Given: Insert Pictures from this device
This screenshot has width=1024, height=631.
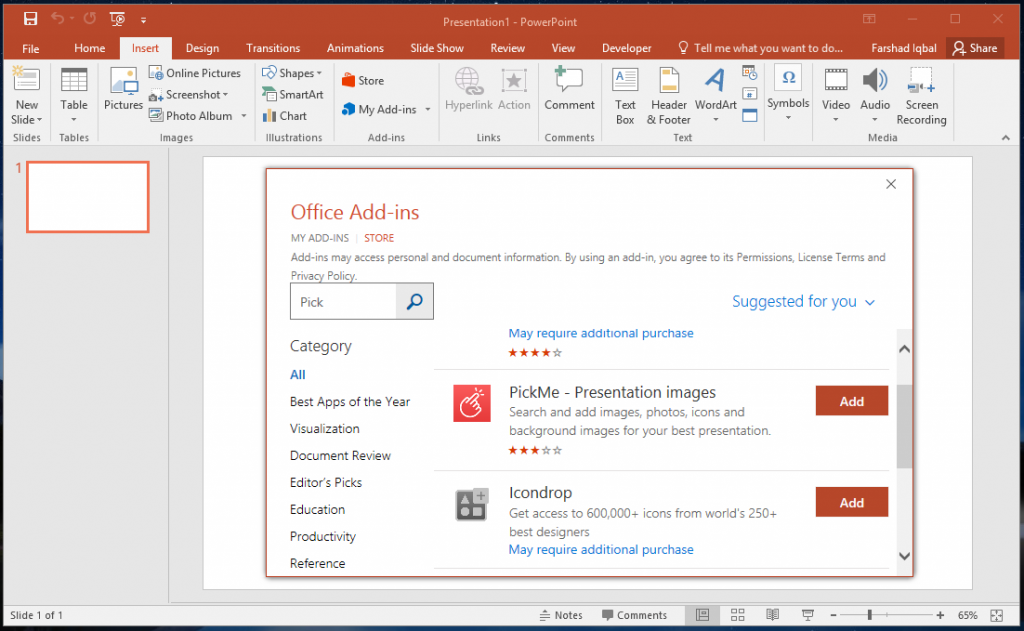Looking at the screenshot, I should pos(123,89).
